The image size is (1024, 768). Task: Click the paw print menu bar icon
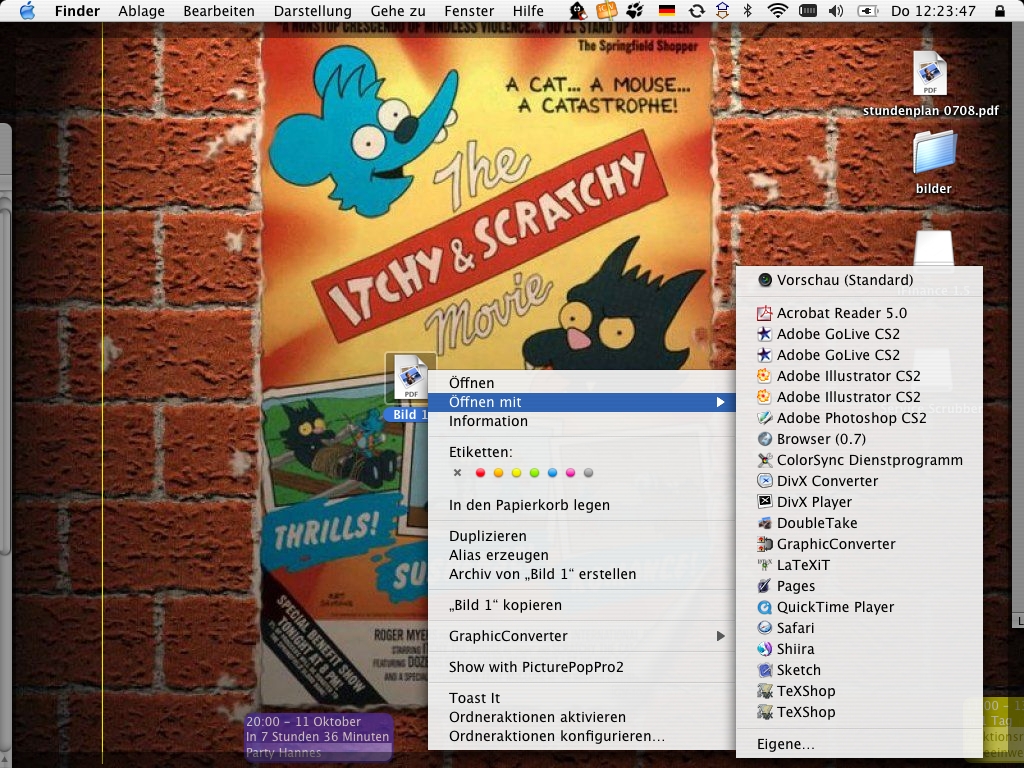pos(635,10)
